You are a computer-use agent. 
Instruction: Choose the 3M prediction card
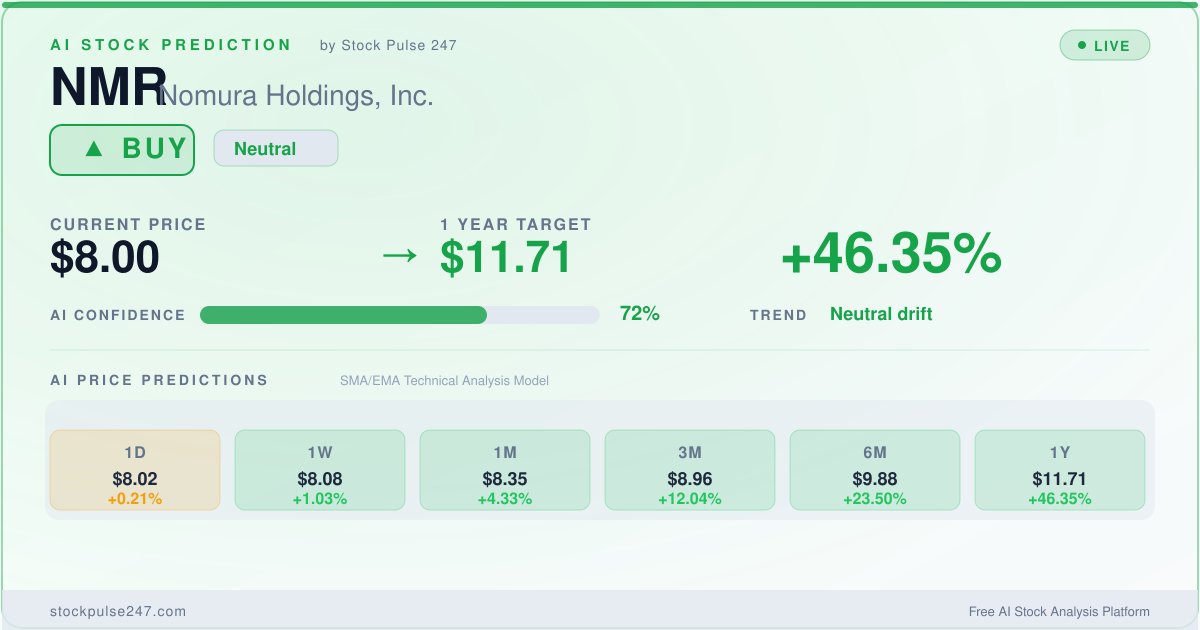[x=690, y=470]
